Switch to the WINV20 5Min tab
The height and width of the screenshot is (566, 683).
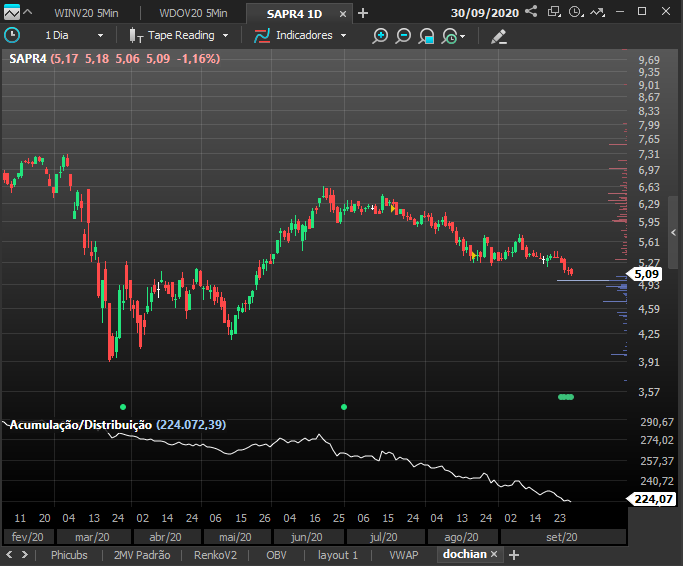click(86, 13)
